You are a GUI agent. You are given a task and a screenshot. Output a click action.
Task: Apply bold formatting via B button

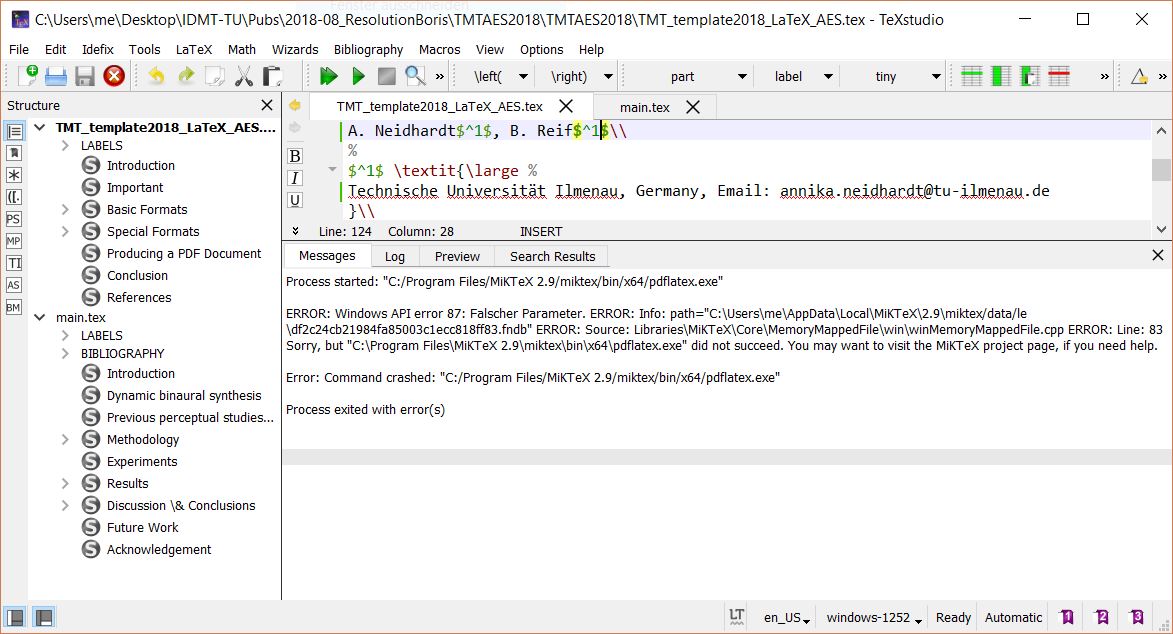[293, 156]
